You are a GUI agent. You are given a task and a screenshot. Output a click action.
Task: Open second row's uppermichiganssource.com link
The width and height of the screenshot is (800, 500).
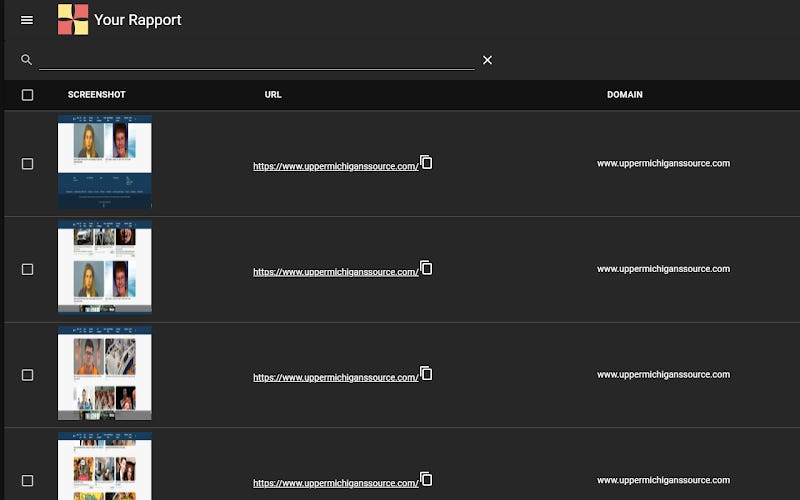coord(336,272)
